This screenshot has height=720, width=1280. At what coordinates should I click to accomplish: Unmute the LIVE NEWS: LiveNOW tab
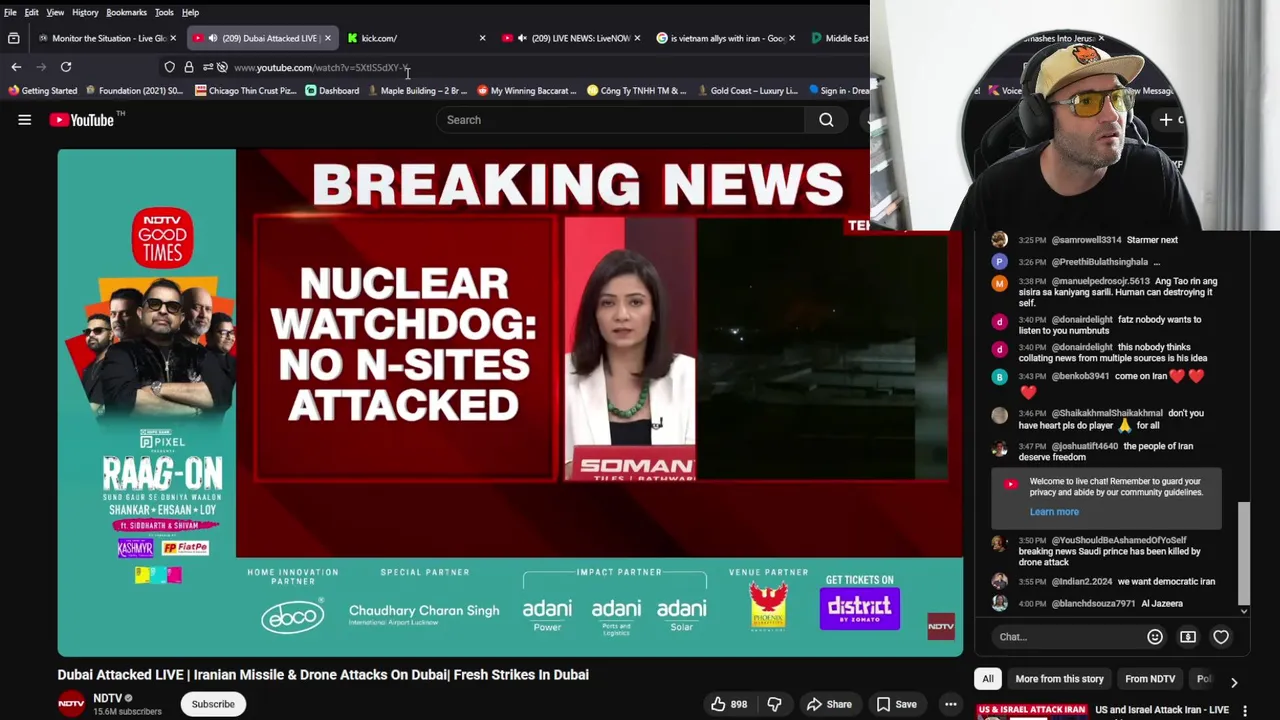[522, 38]
